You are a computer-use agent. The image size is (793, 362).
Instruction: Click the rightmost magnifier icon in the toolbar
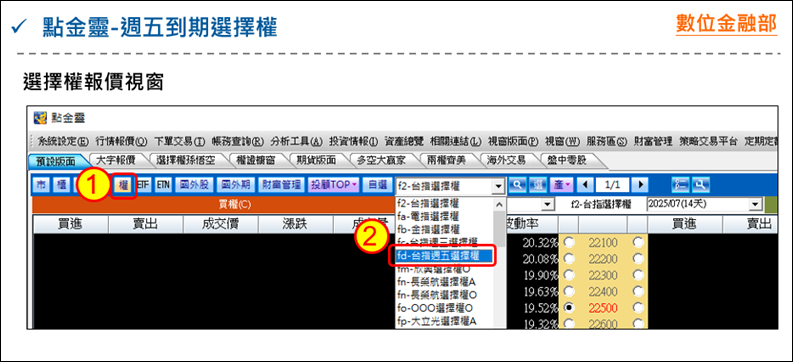click(700, 186)
